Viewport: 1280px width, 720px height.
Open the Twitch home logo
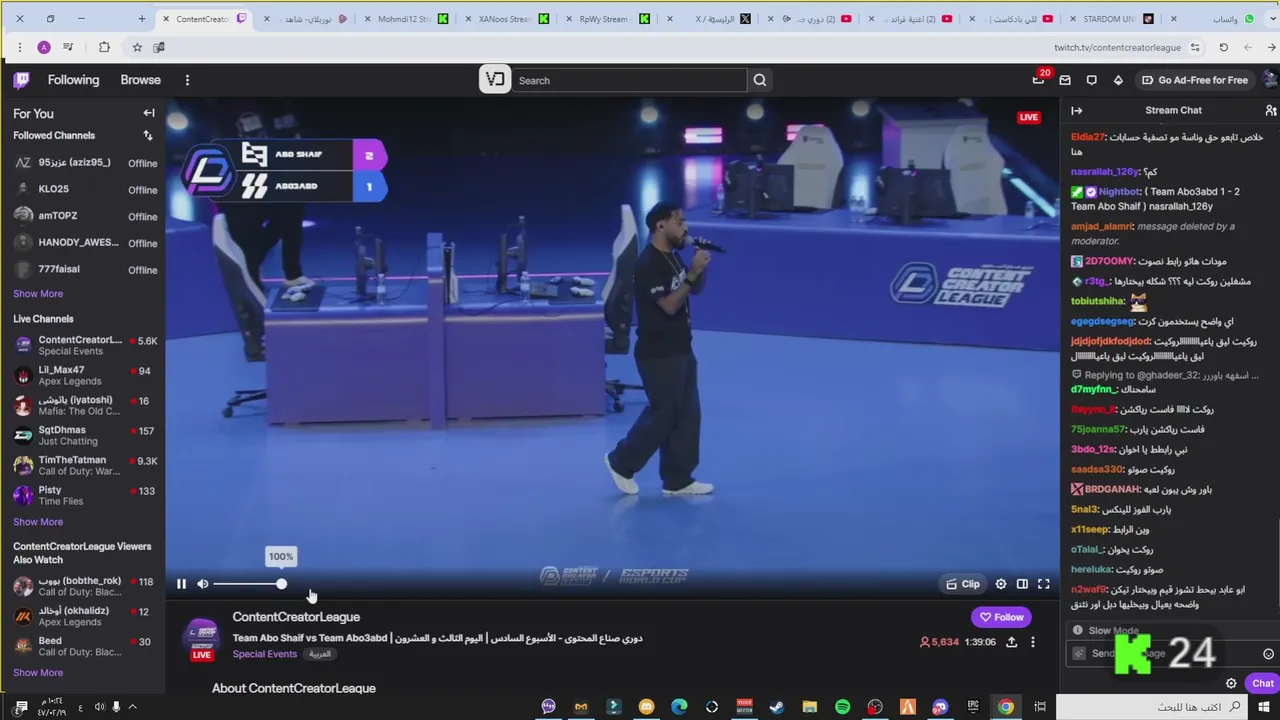[22, 80]
